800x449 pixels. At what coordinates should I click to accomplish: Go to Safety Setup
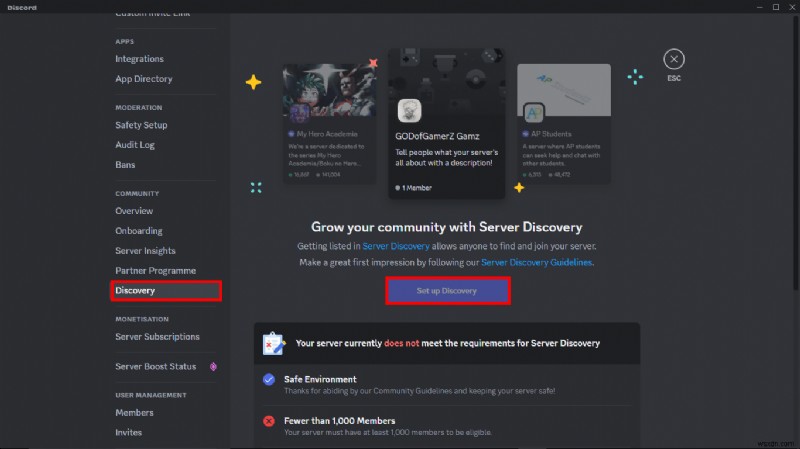click(141, 125)
